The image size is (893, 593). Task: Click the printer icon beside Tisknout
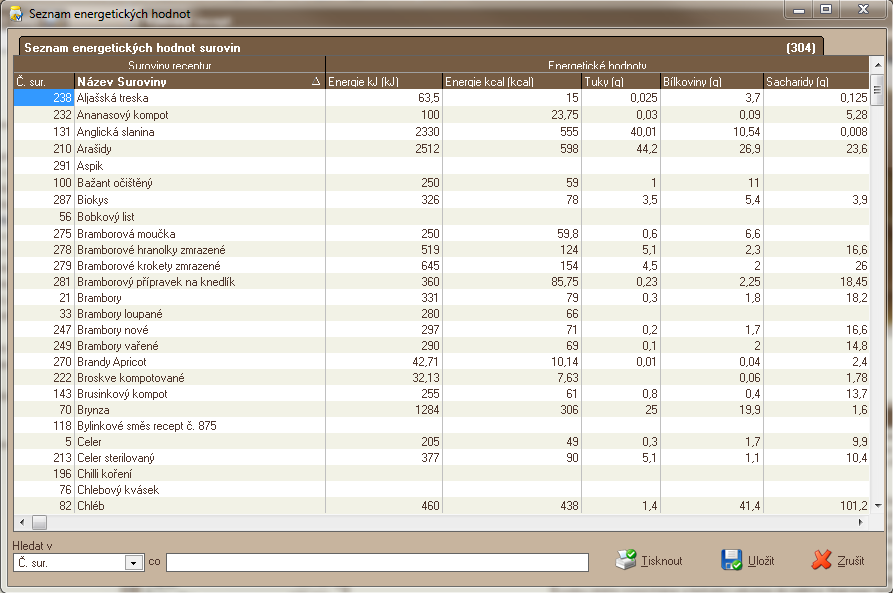pyautogui.click(x=625, y=560)
